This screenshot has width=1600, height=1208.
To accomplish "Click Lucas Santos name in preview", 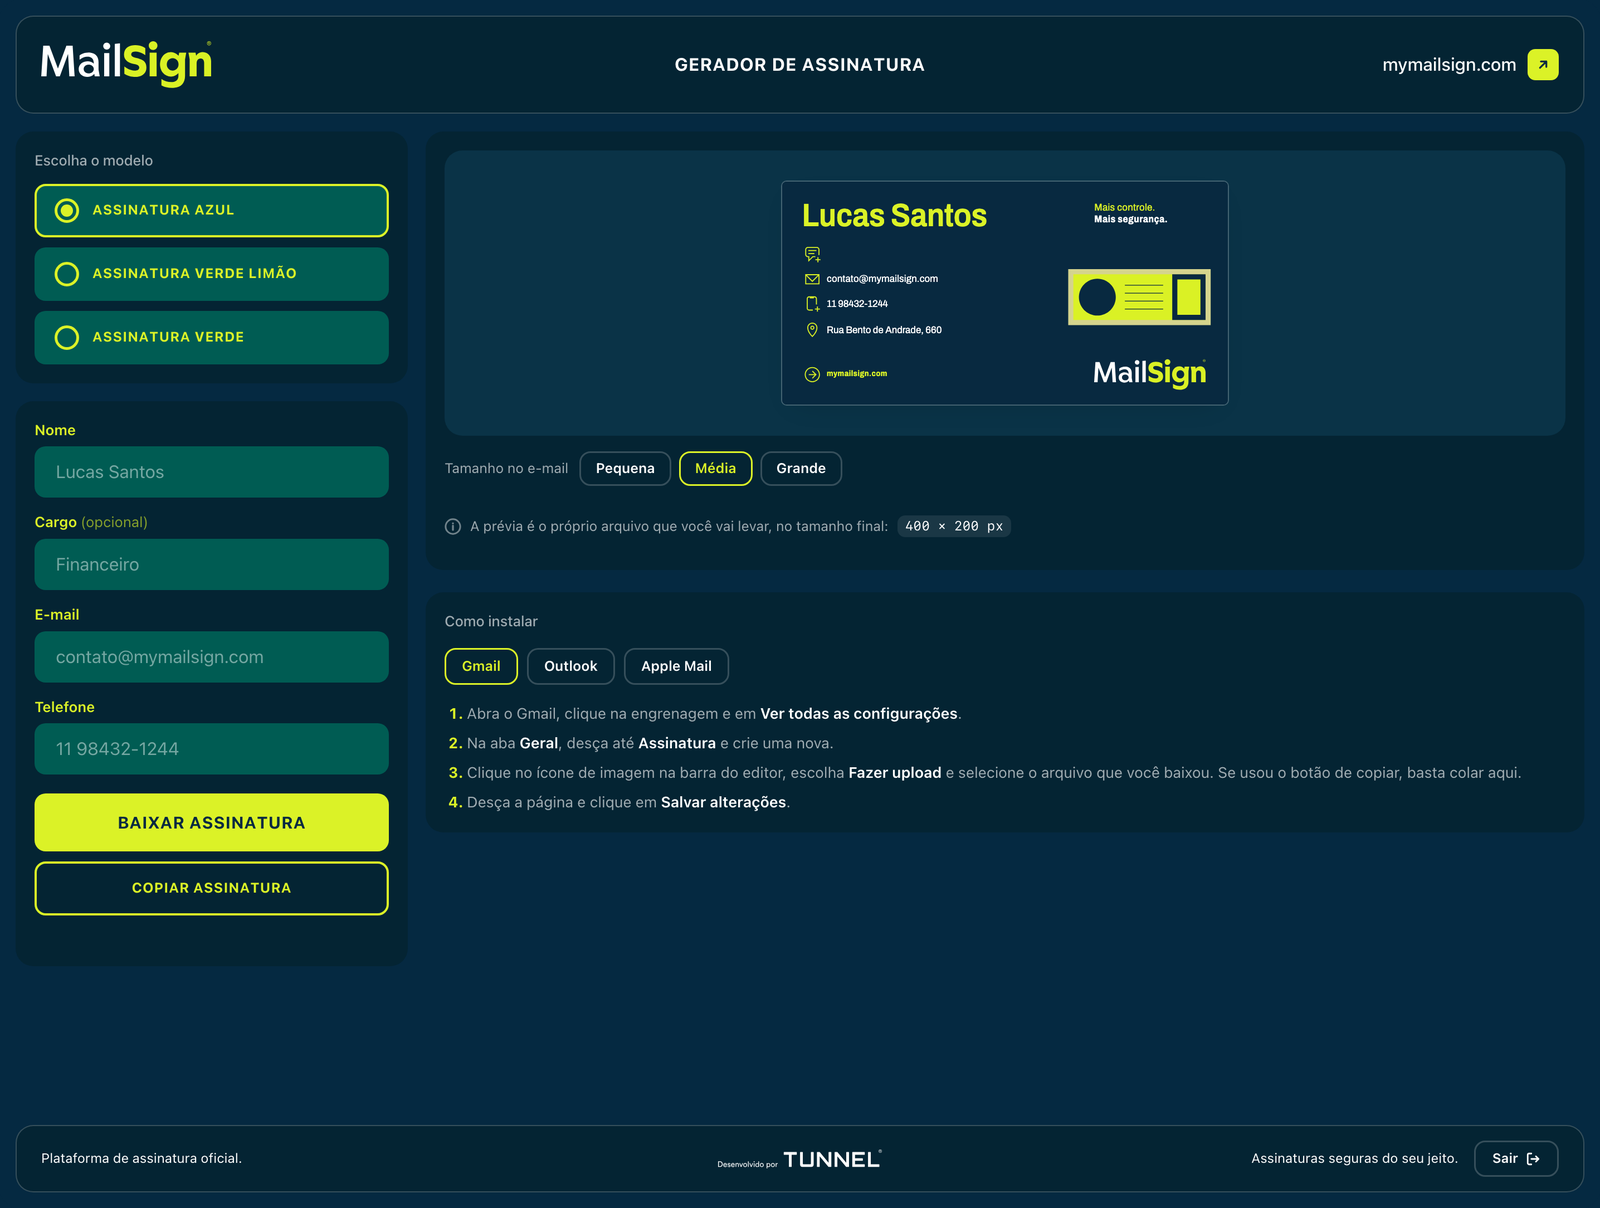I will (x=894, y=216).
